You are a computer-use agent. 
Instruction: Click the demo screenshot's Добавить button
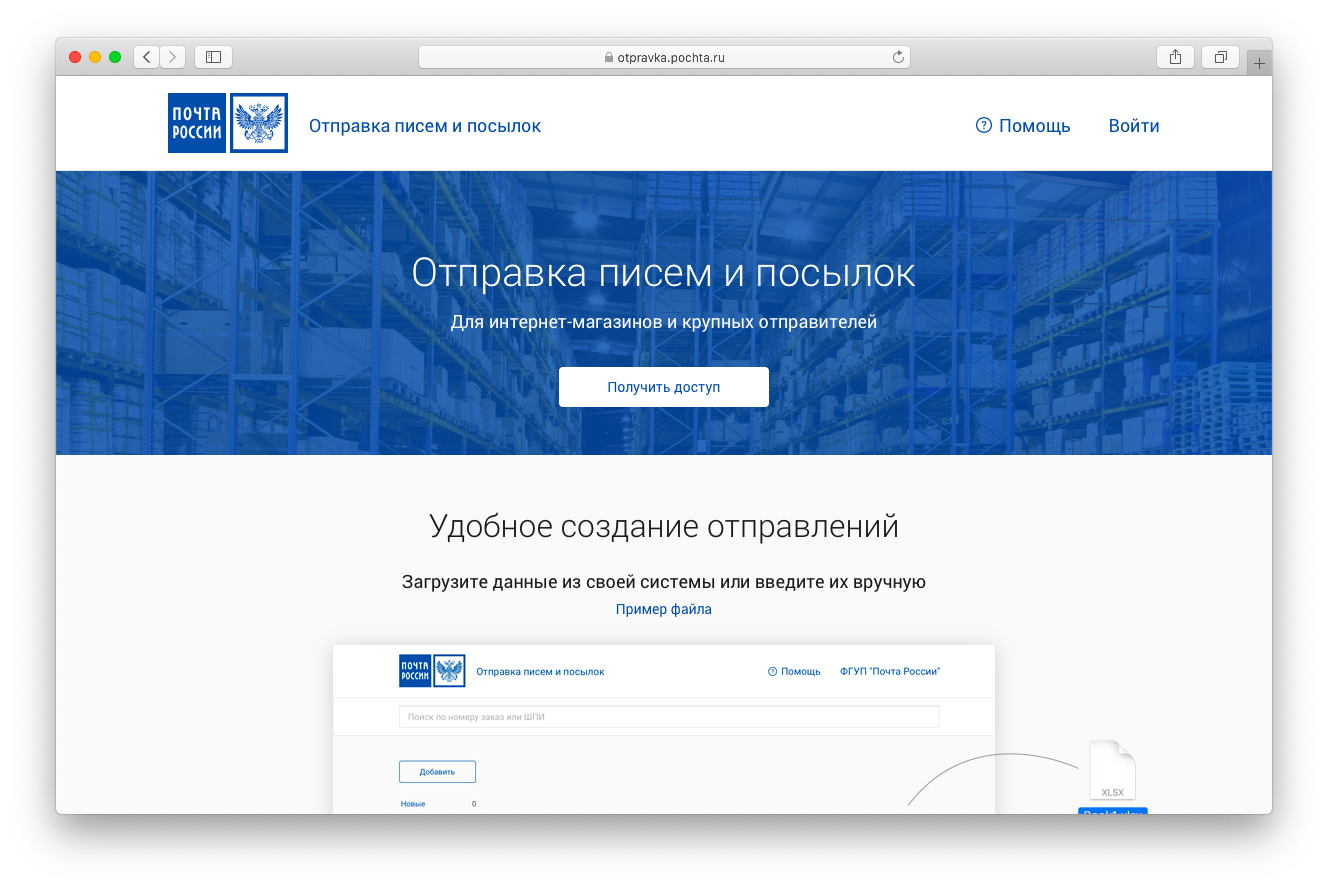tap(437, 772)
